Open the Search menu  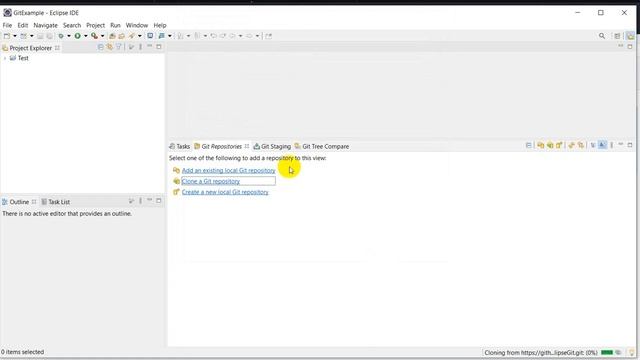coord(72,25)
